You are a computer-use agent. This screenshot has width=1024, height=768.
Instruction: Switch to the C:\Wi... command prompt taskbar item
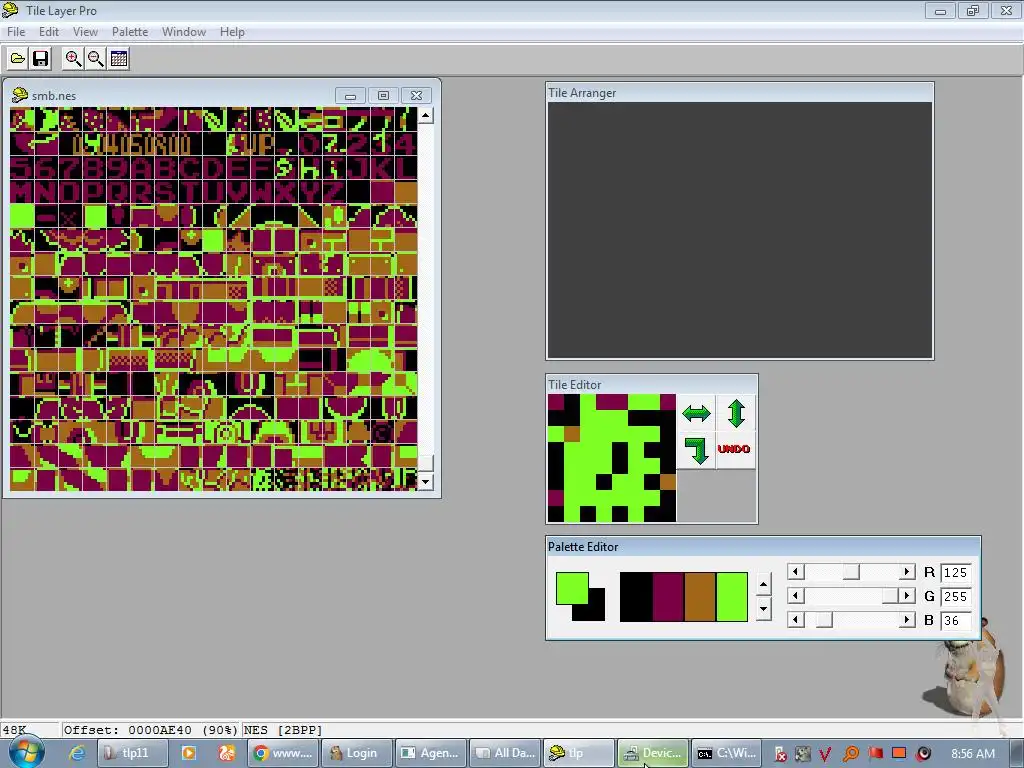coord(727,754)
